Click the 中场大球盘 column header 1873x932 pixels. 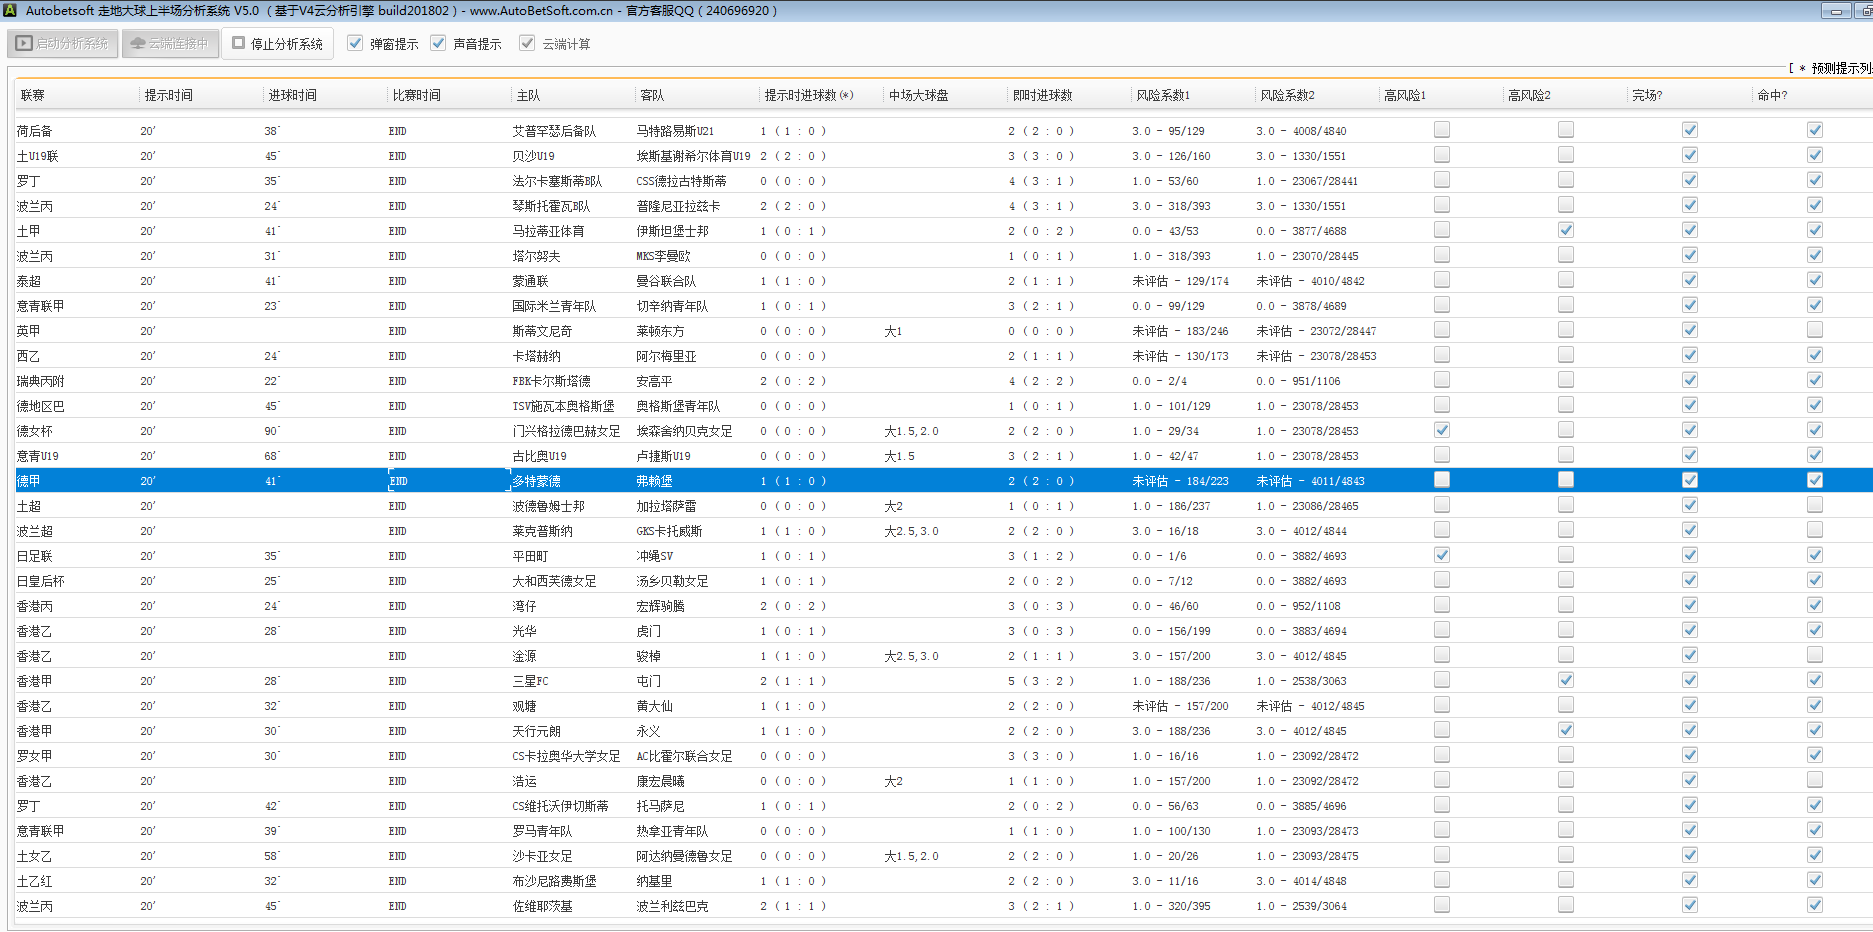918,96
